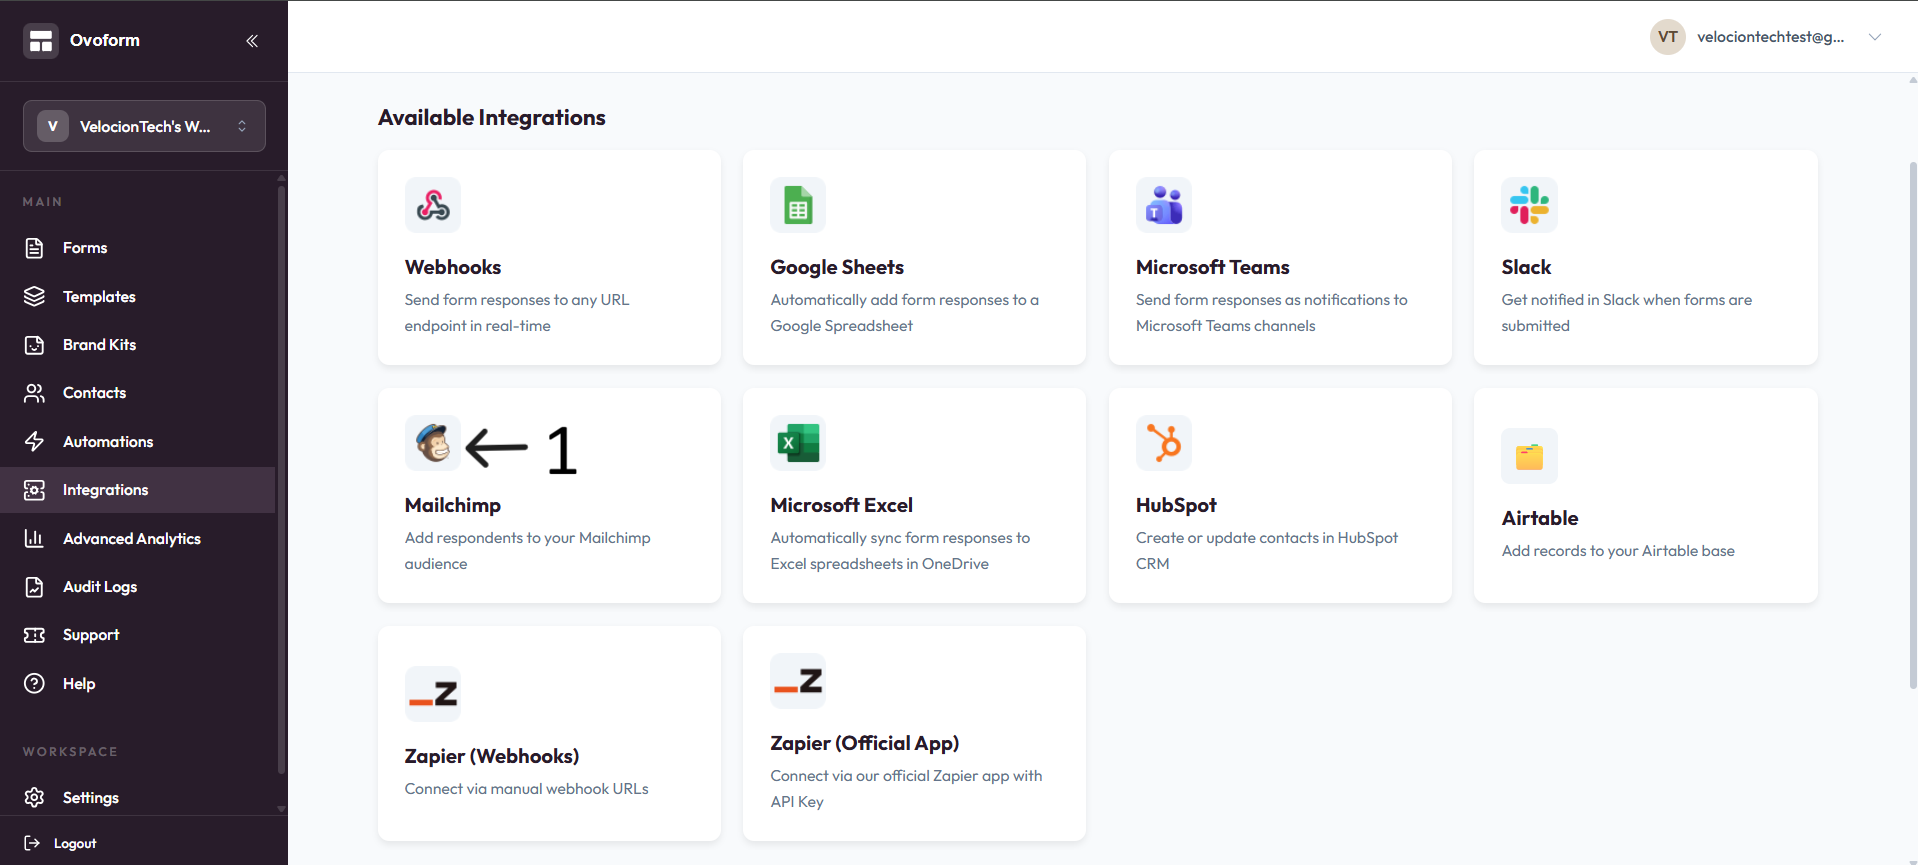Click the Google Sheets icon
Viewport: 1918px width, 865px height.
(x=798, y=205)
